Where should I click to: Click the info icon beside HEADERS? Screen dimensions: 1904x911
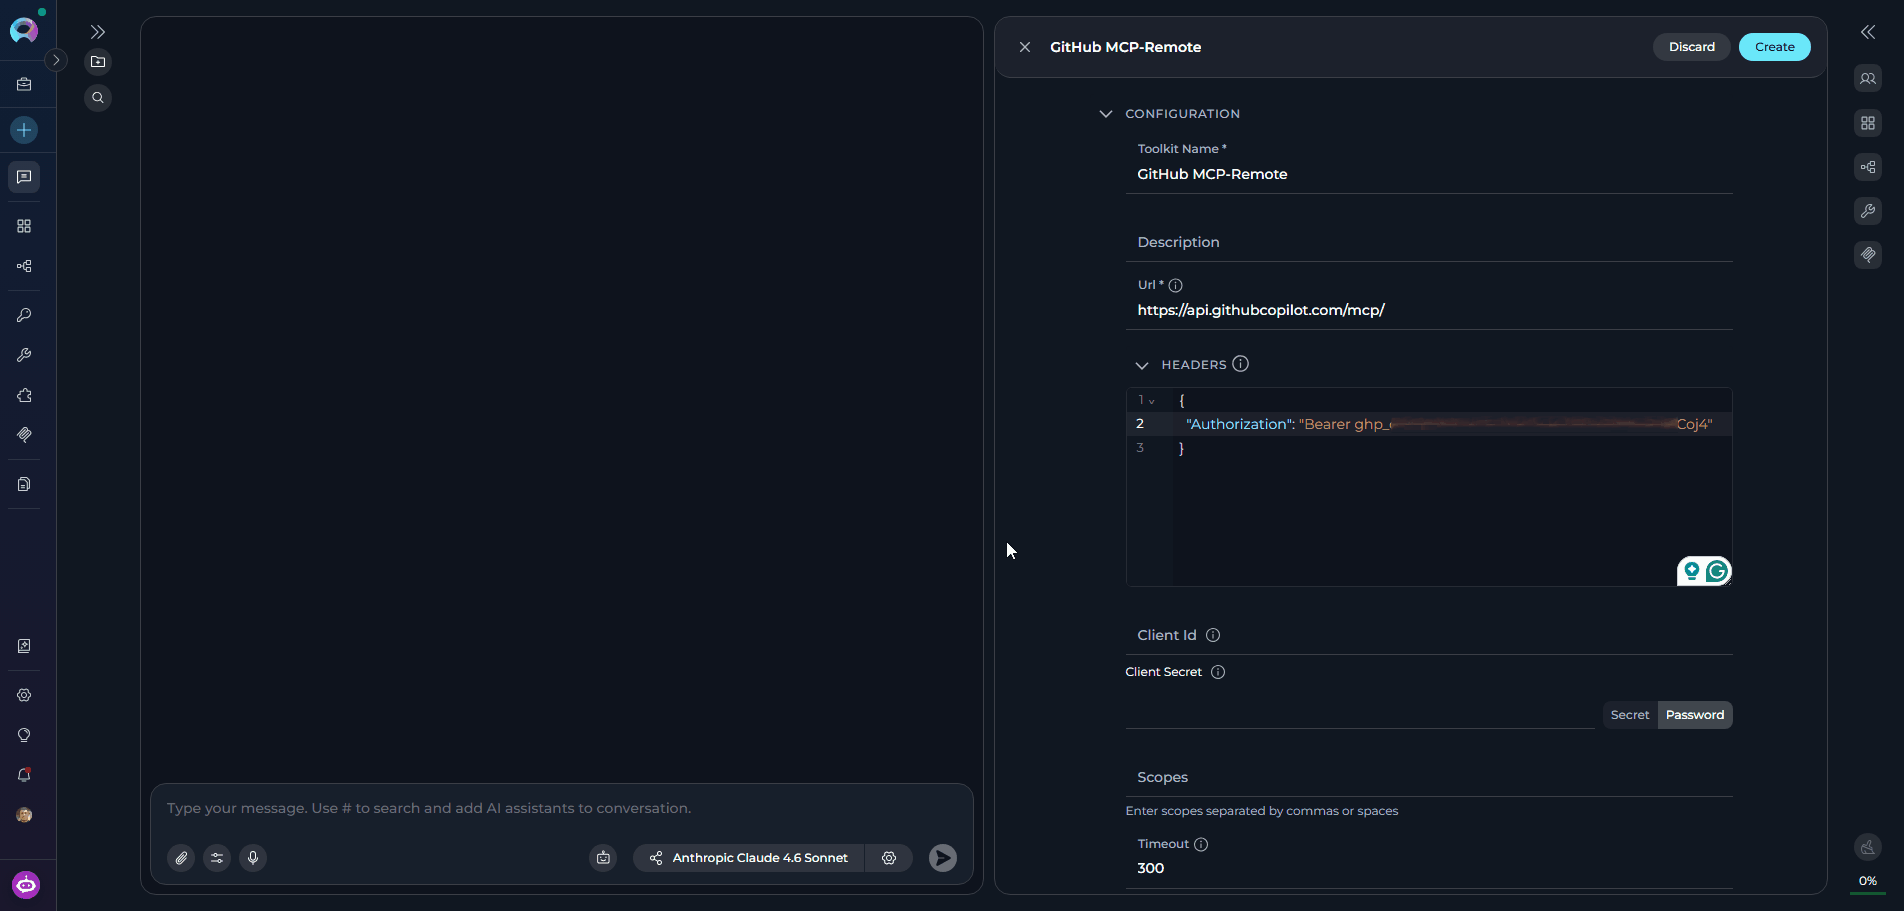[1240, 364]
